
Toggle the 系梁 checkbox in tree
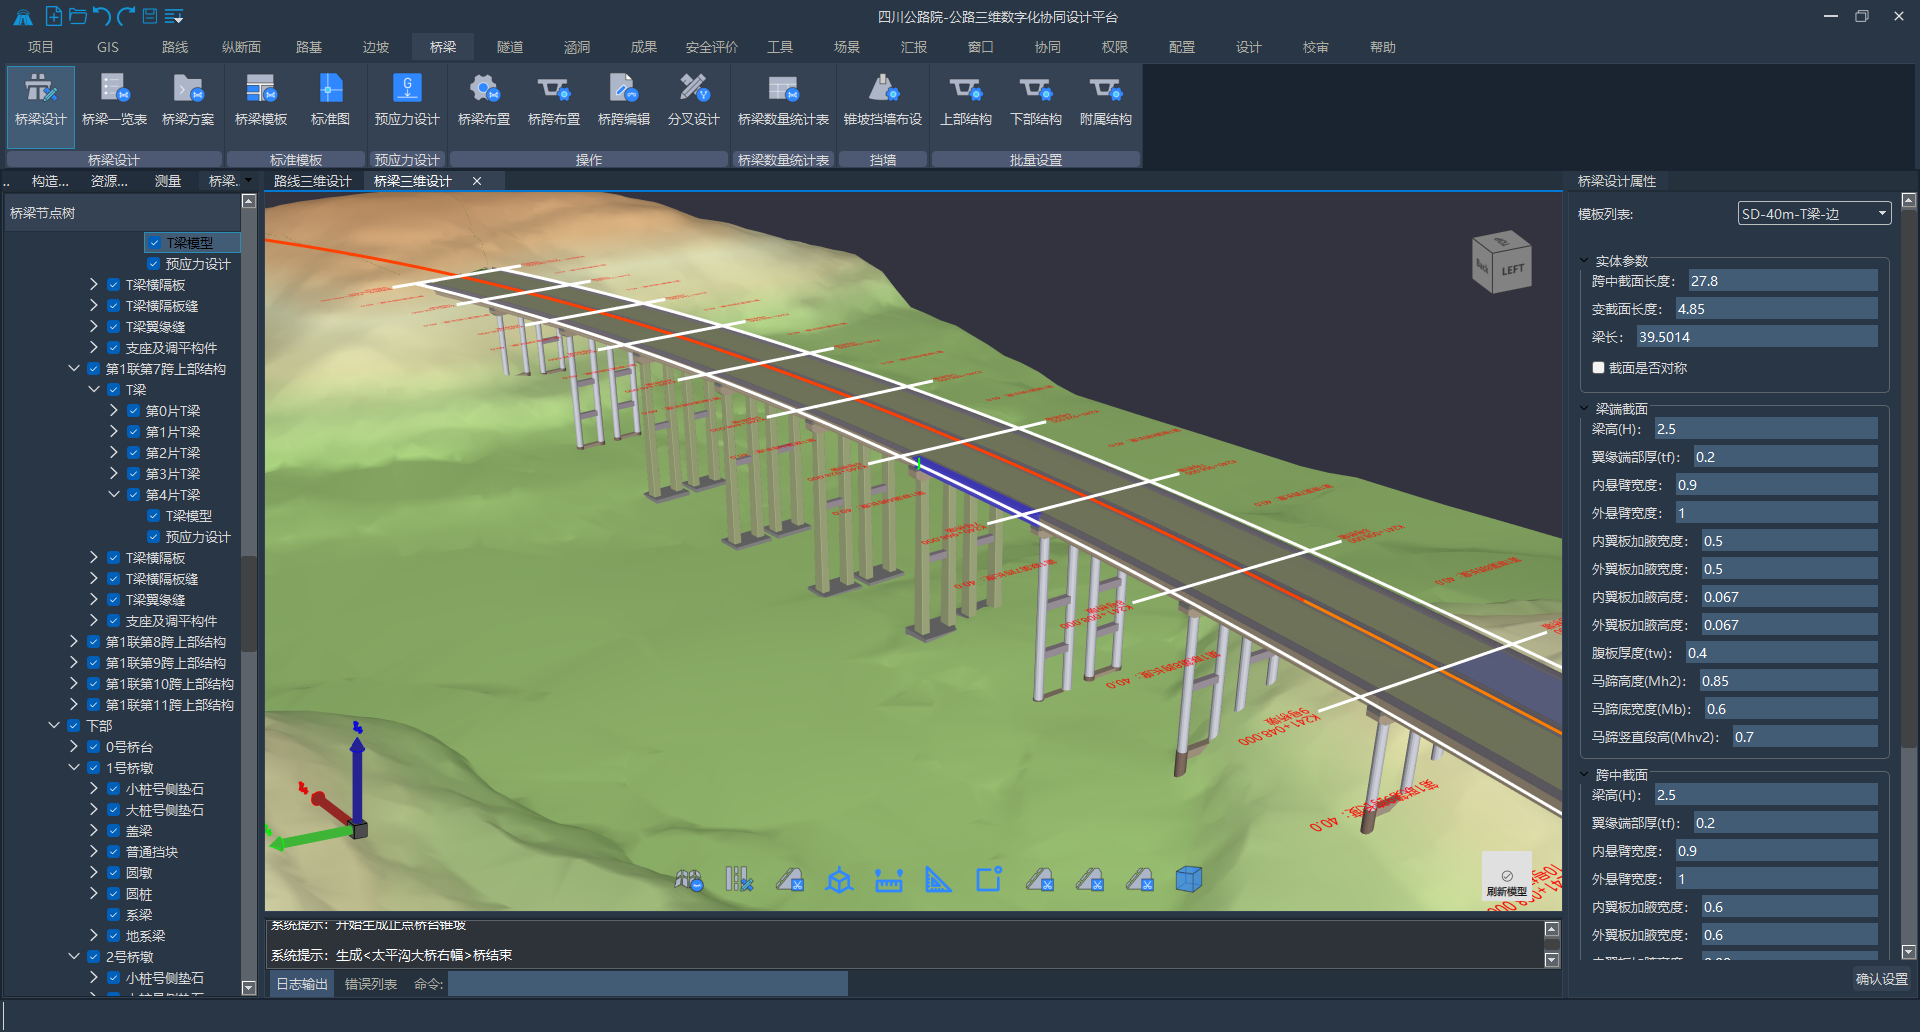pyautogui.click(x=114, y=915)
